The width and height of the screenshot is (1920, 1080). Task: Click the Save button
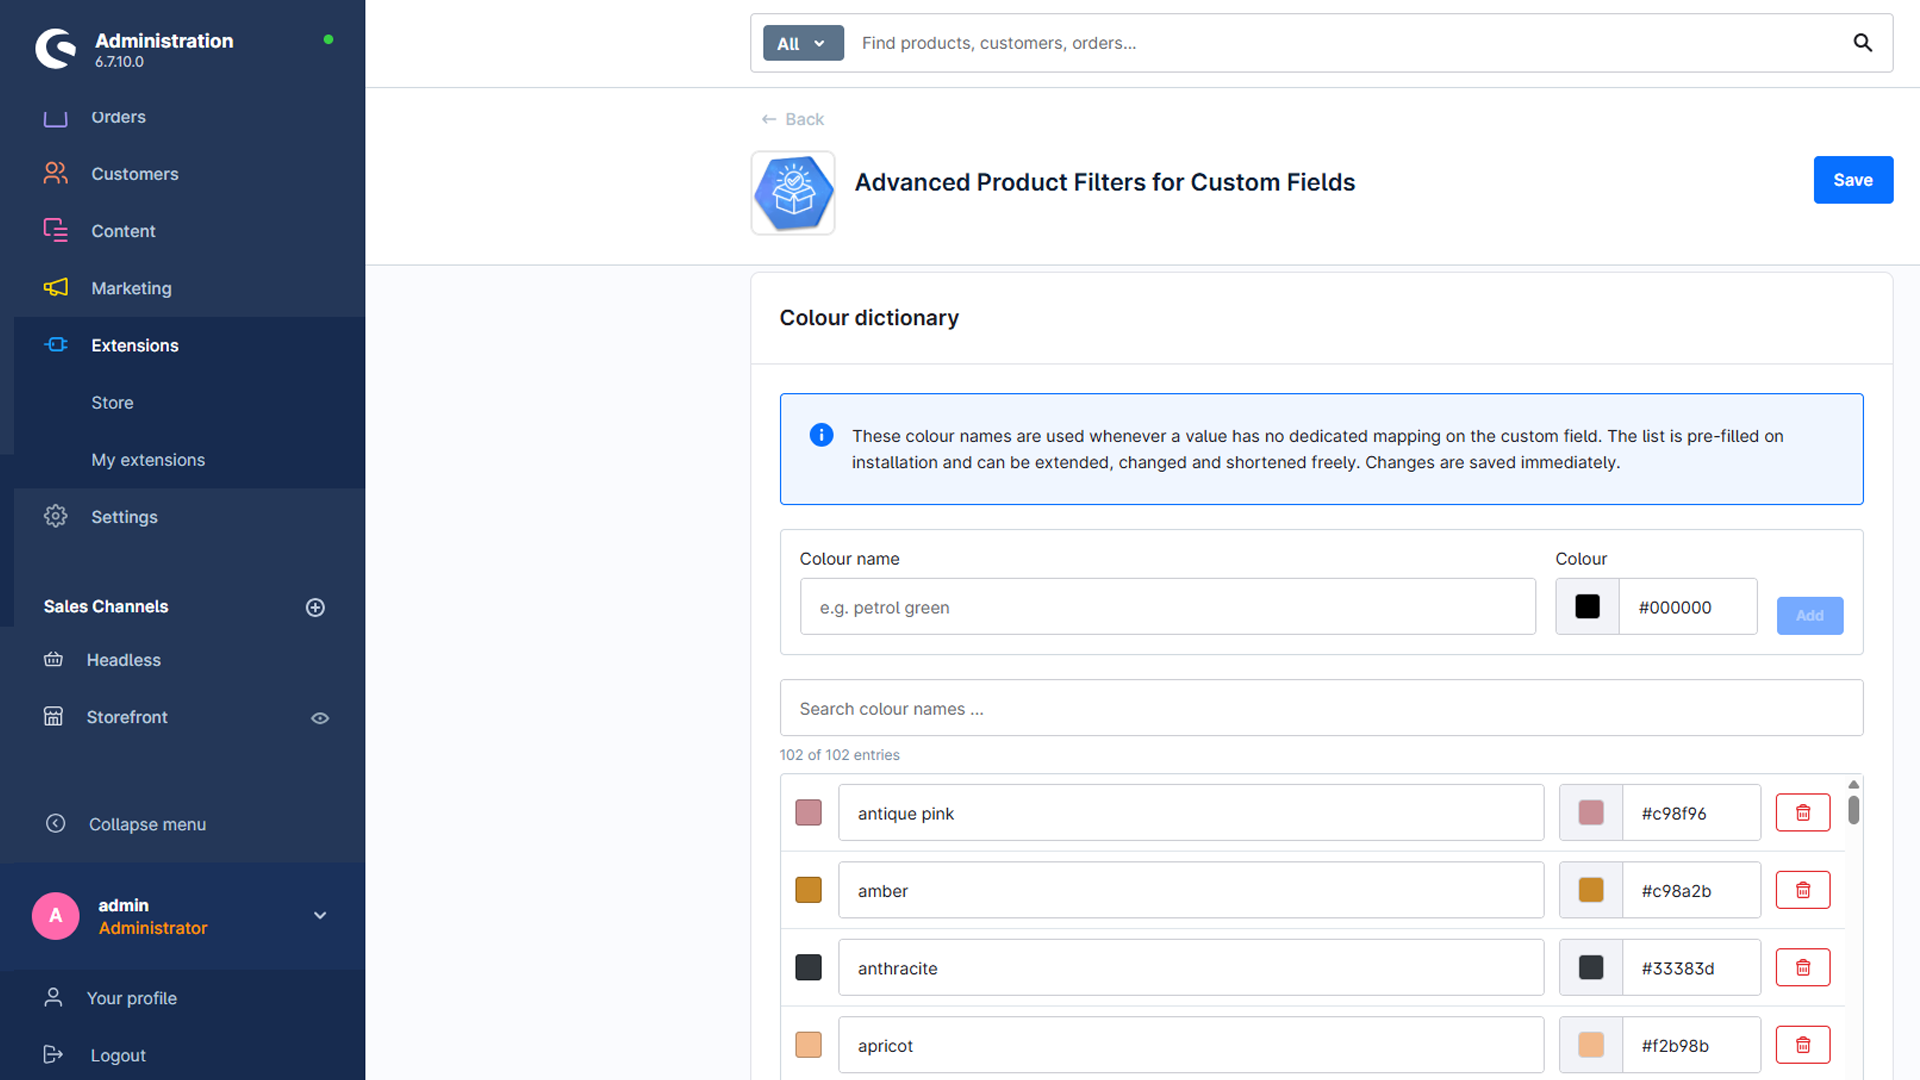click(x=1853, y=180)
